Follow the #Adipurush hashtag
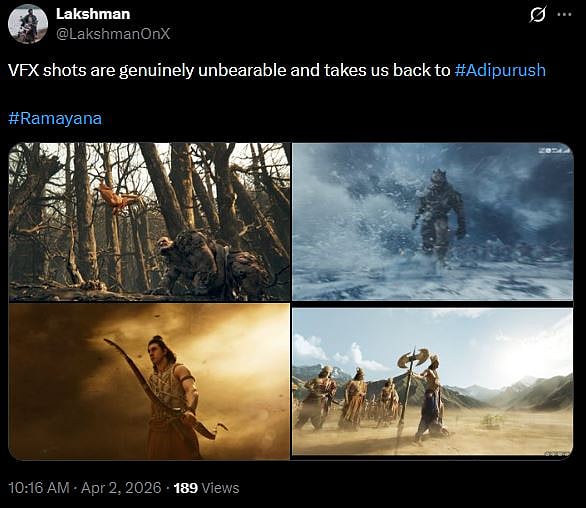This screenshot has height=508, width=586. [x=500, y=70]
